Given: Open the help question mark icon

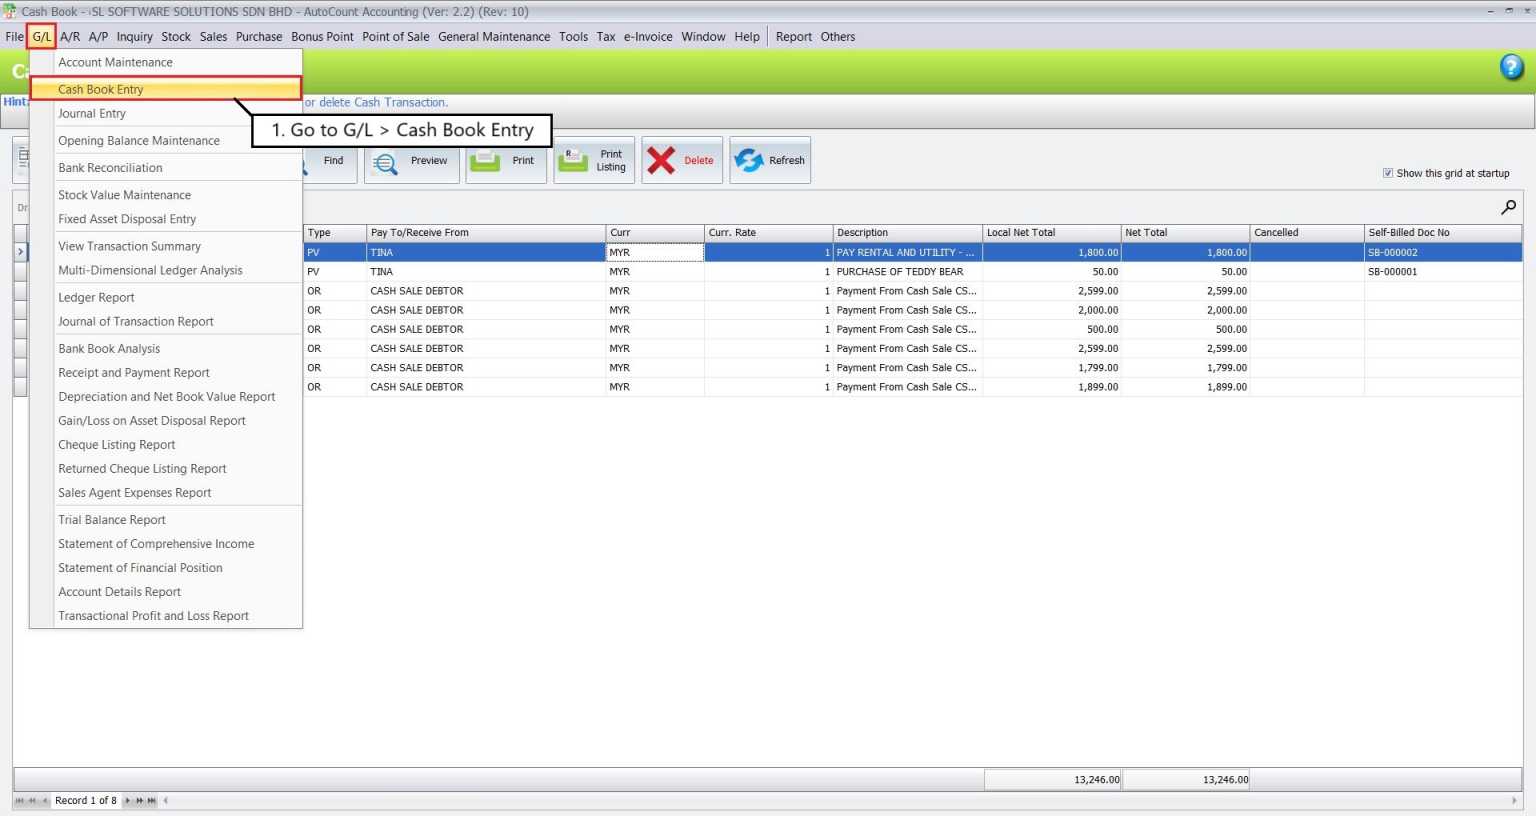Looking at the screenshot, I should pos(1511,67).
